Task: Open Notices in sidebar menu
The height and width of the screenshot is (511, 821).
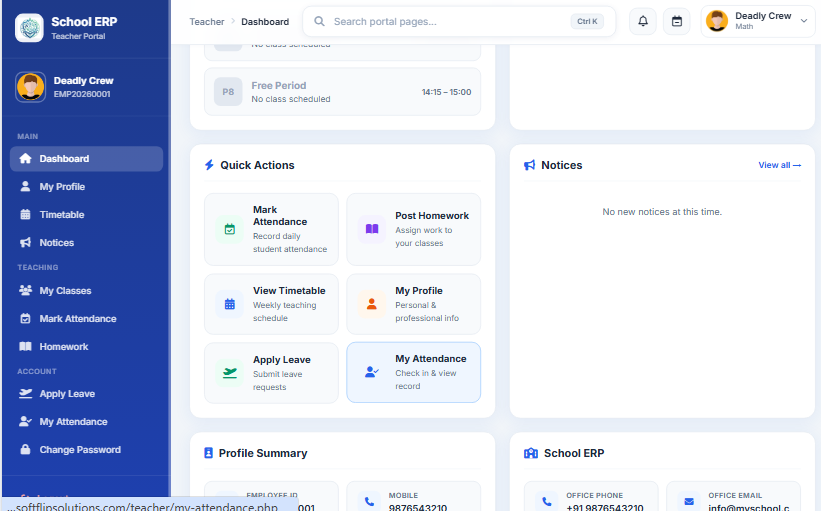Action: pyautogui.click(x=86, y=242)
